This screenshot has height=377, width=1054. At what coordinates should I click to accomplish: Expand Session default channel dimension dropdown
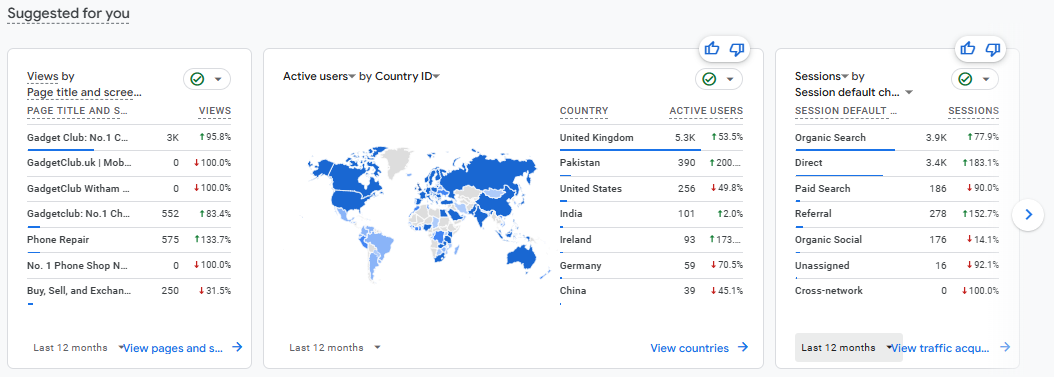pyautogui.click(x=854, y=93)
